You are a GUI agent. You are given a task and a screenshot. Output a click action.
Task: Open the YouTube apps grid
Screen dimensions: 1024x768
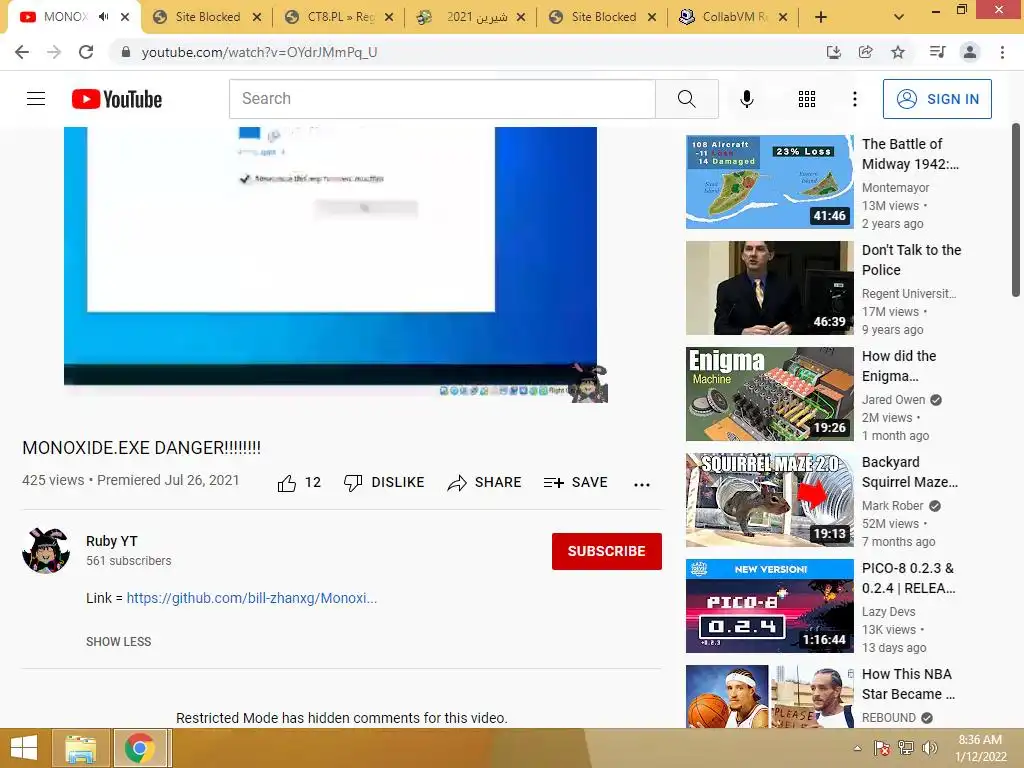pyautogui.click(x=807, y=99)
